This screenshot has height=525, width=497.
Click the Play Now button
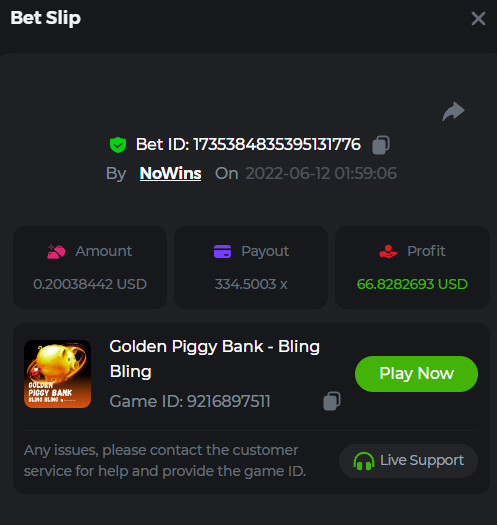[x=416, y=374]
